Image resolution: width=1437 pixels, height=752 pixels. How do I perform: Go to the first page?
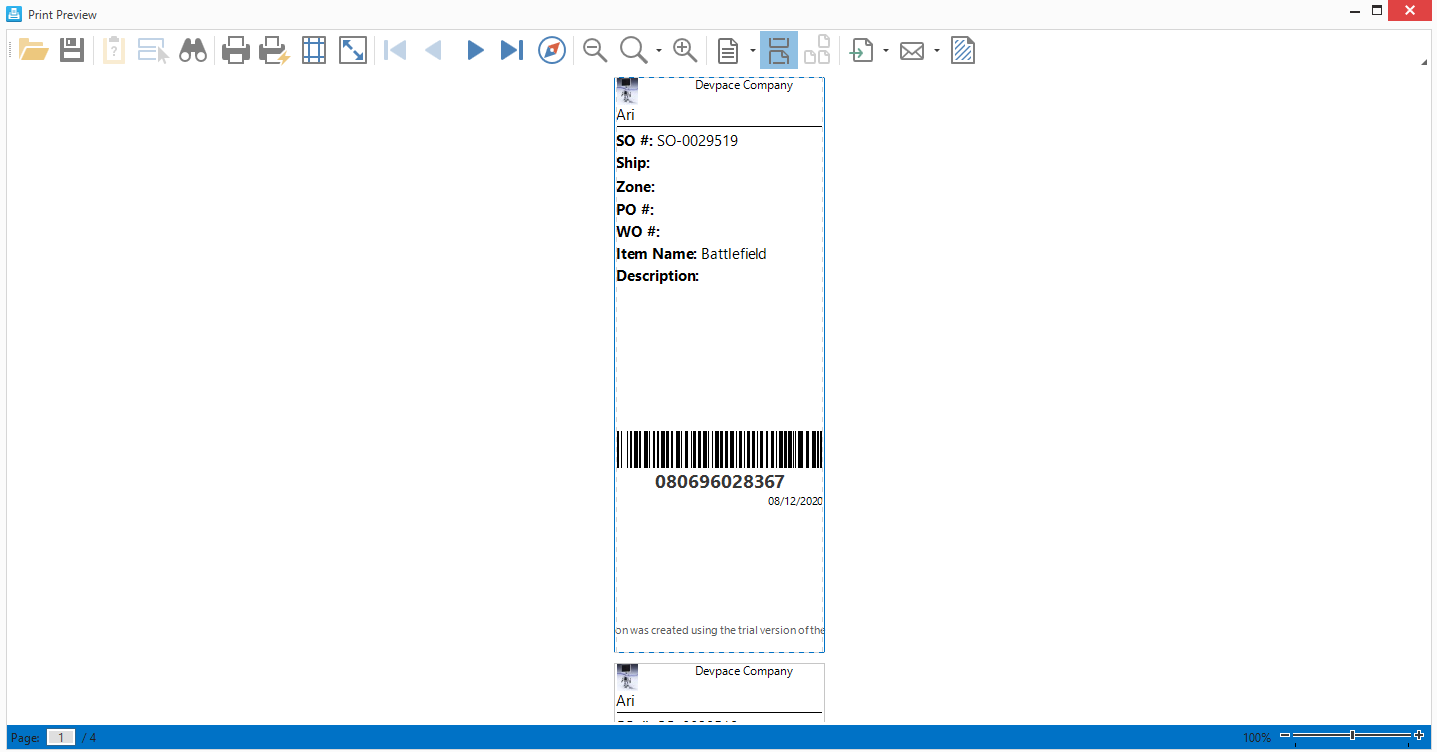point(396,50)
